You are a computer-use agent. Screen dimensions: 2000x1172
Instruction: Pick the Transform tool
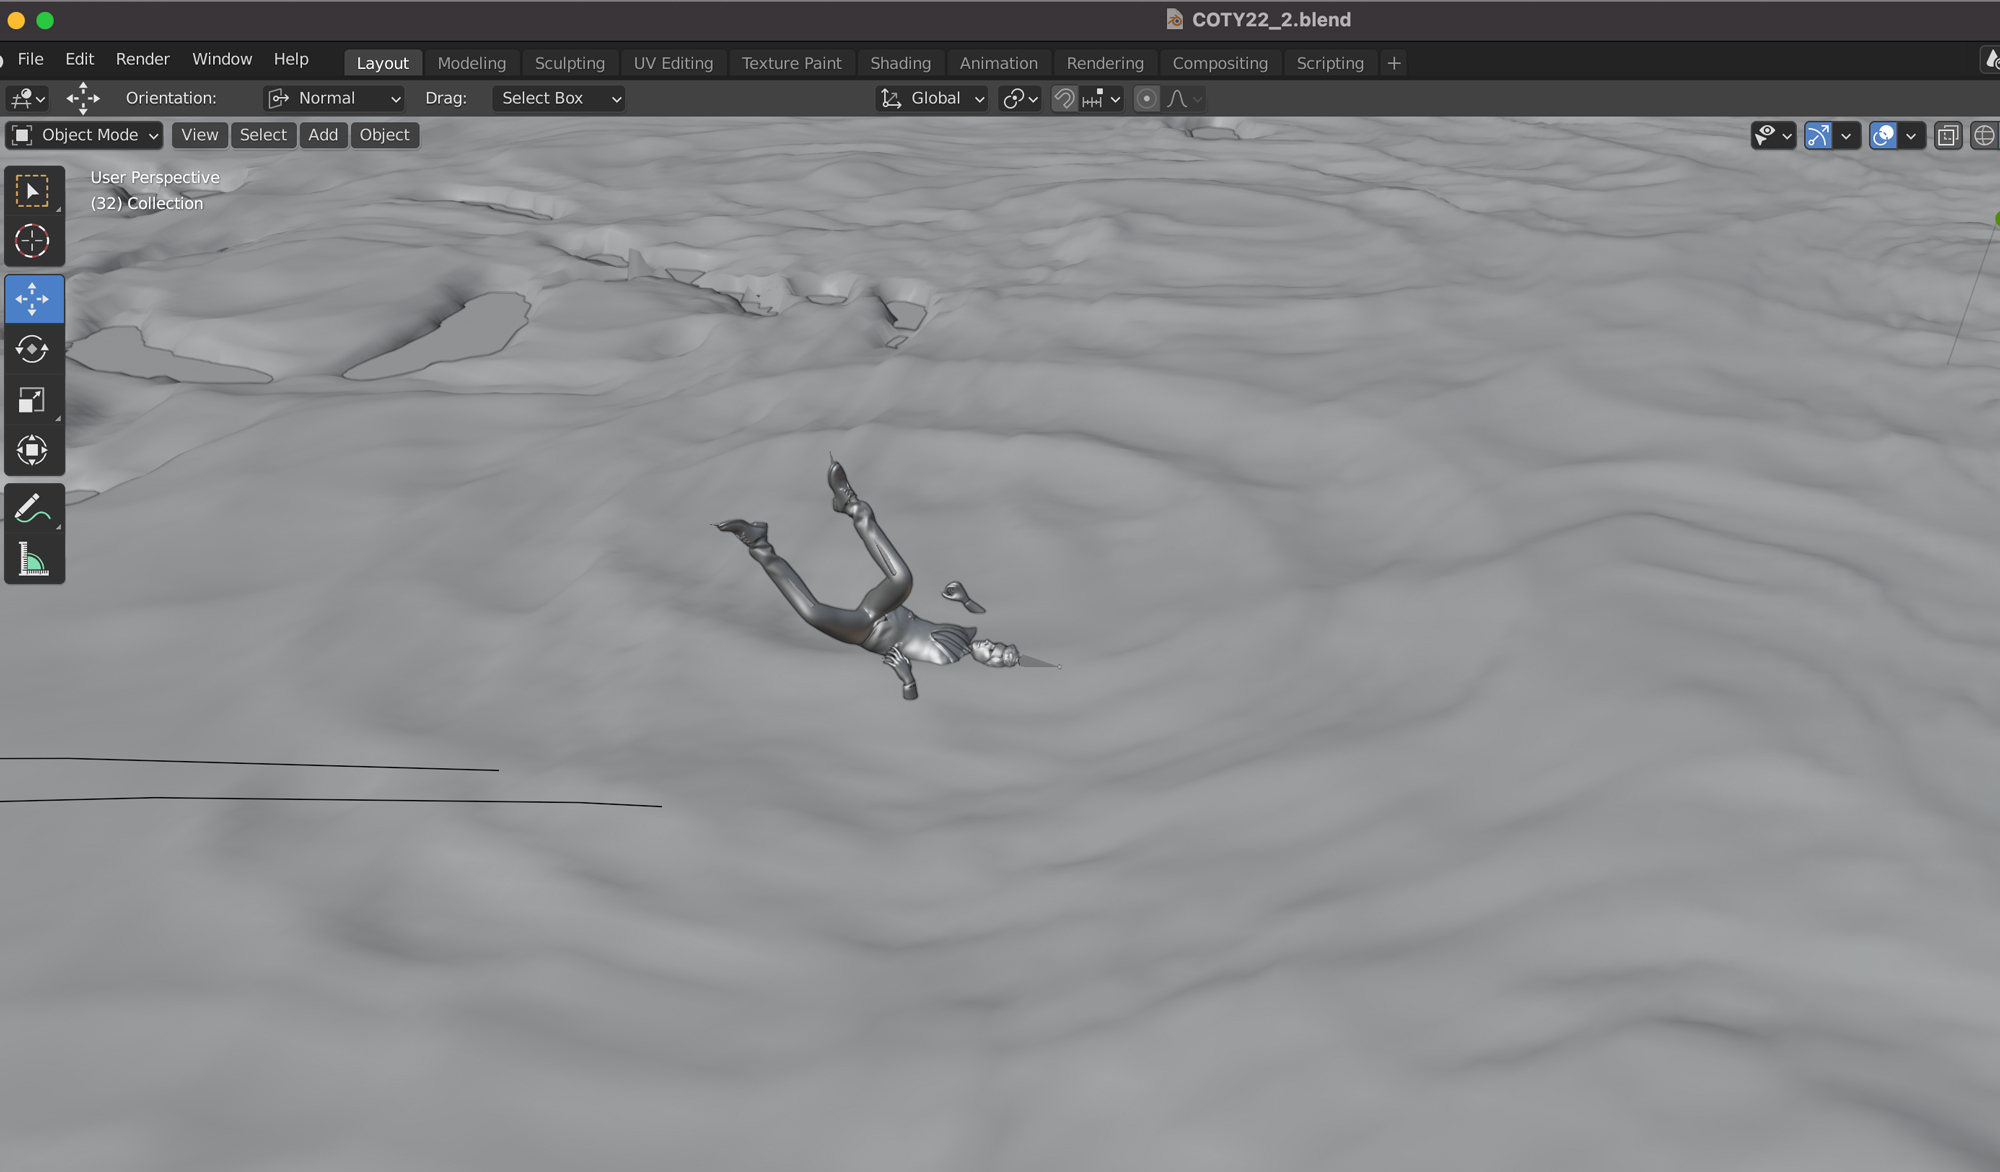32,450
